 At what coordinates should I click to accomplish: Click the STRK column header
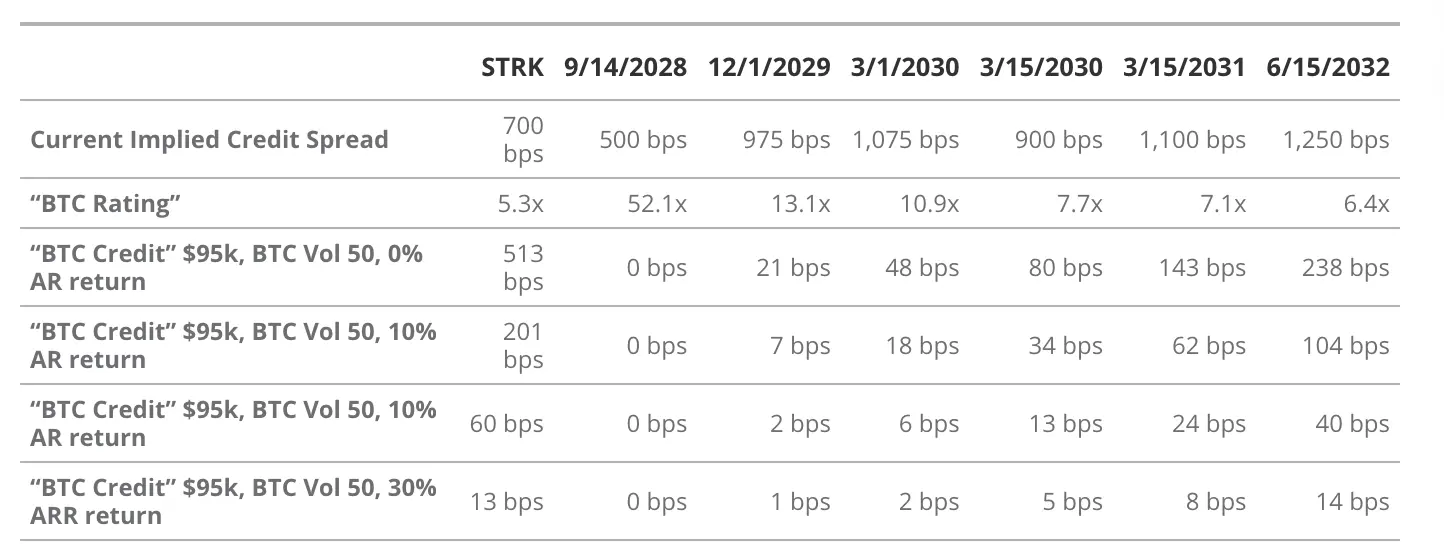[512, 67]
